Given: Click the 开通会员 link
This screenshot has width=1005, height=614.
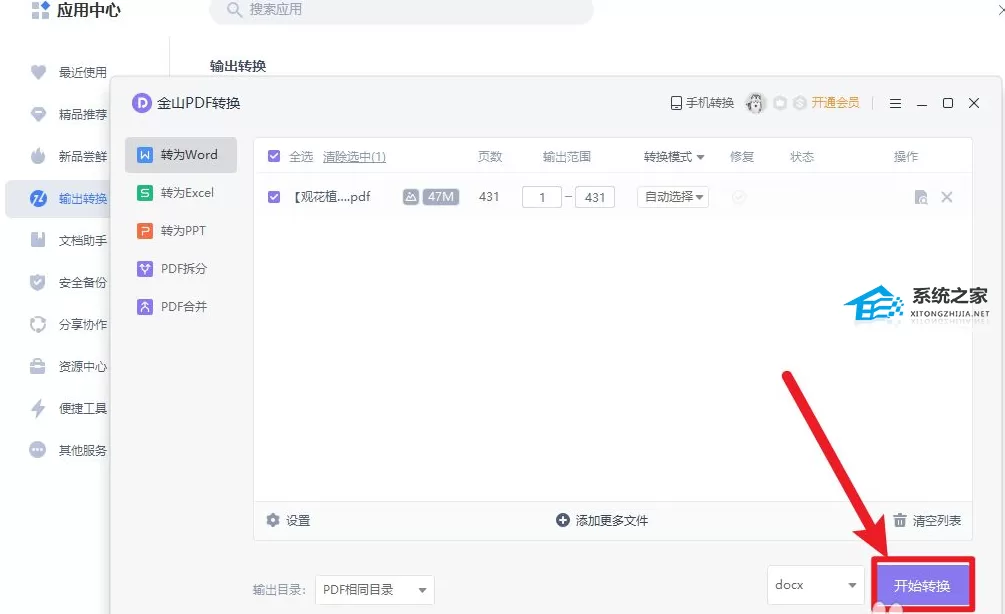Looking at the screenshot, I should [835, 103].
